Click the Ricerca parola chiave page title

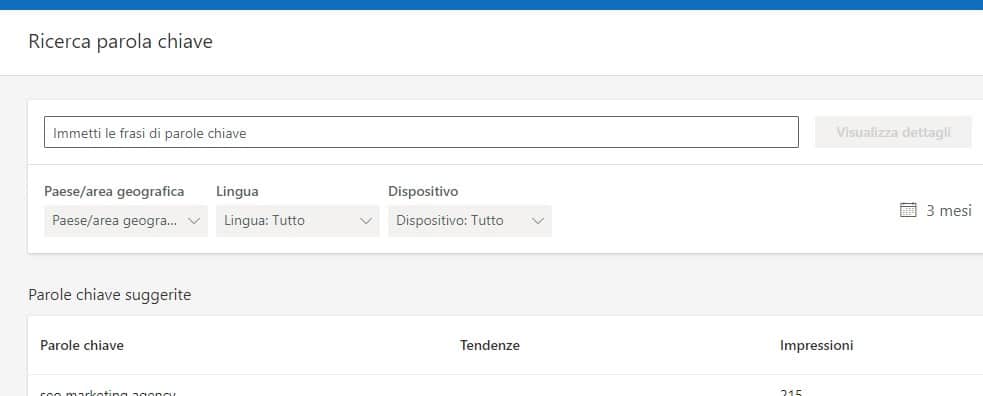(120, 42)
